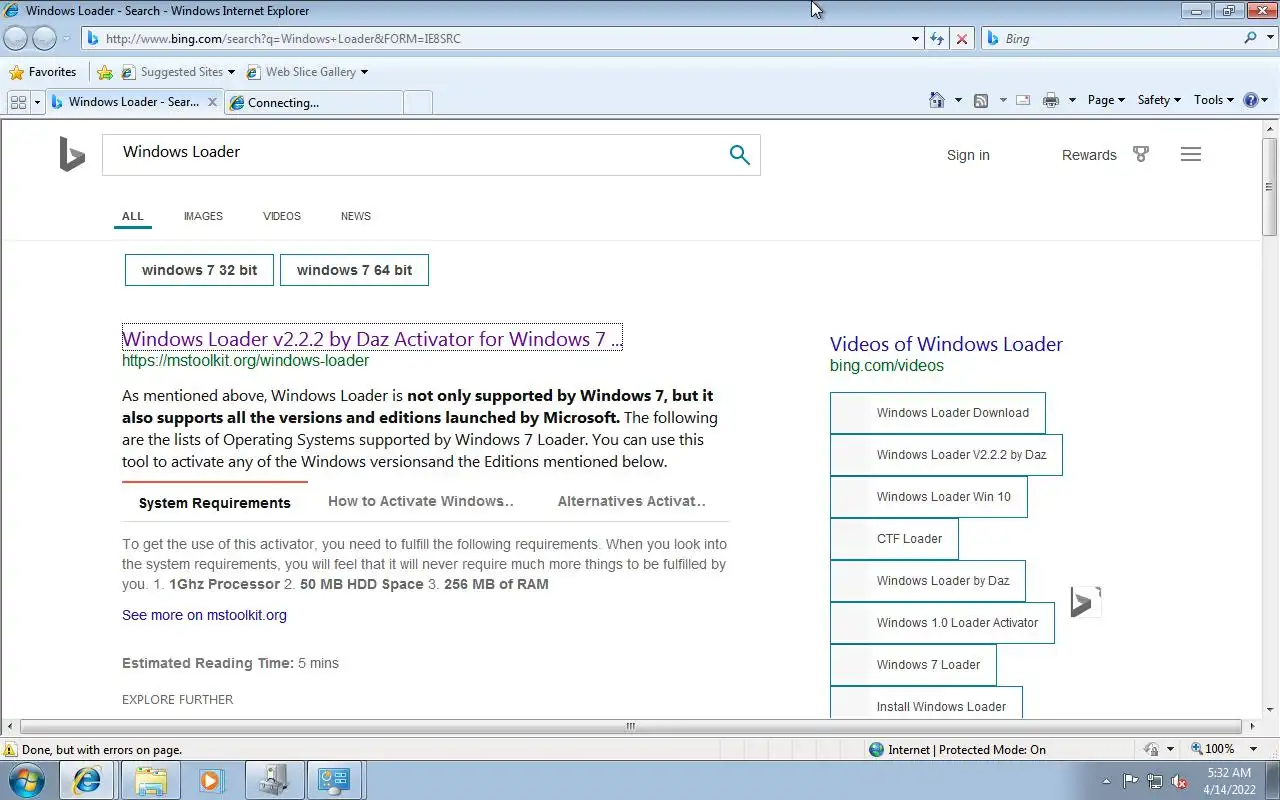1280x800 pixels.
Task: Select Alternatives Activat.. tab
Action: [x=632, y=501]
